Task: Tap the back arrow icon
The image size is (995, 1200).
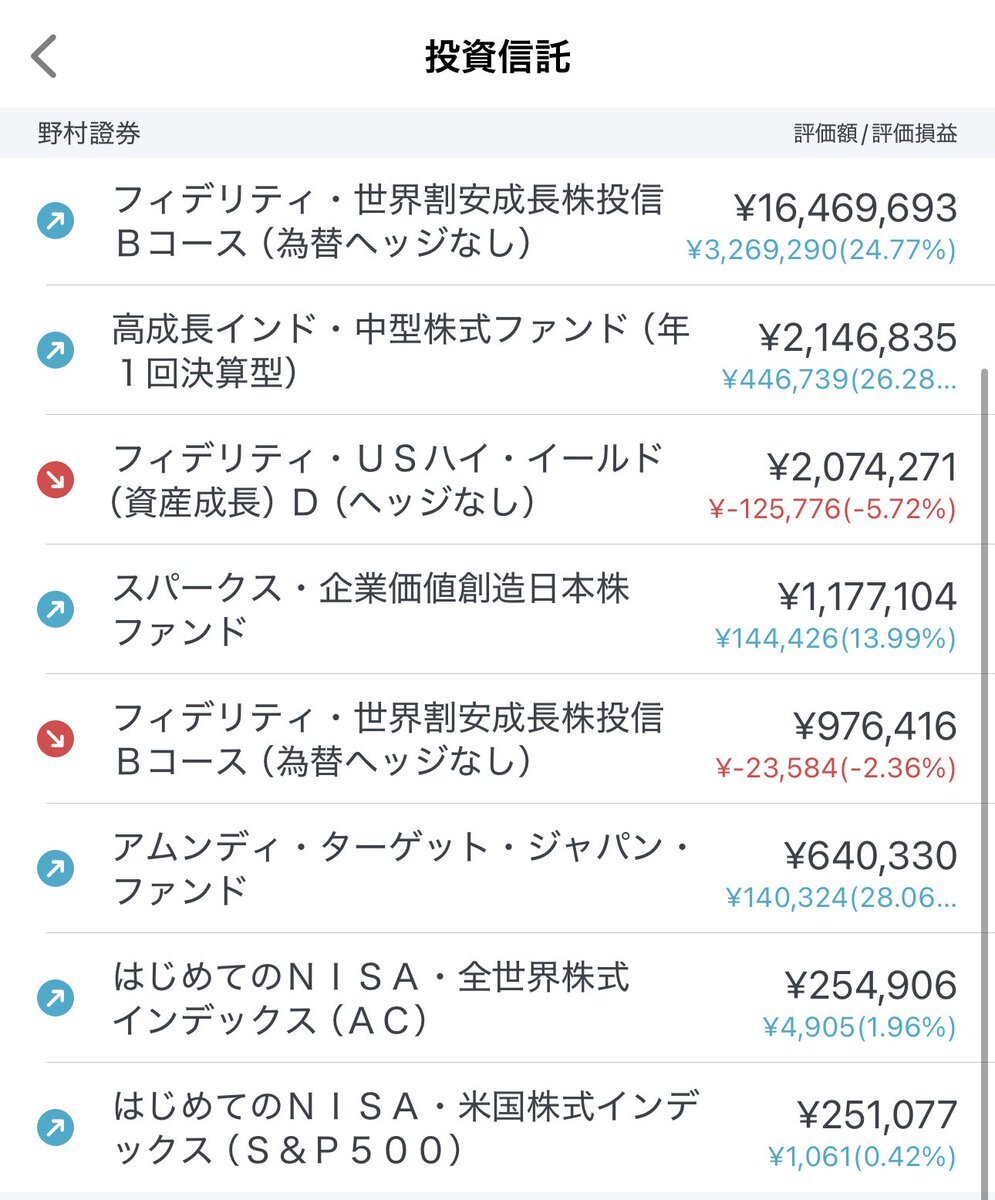Action: point(45,57)
